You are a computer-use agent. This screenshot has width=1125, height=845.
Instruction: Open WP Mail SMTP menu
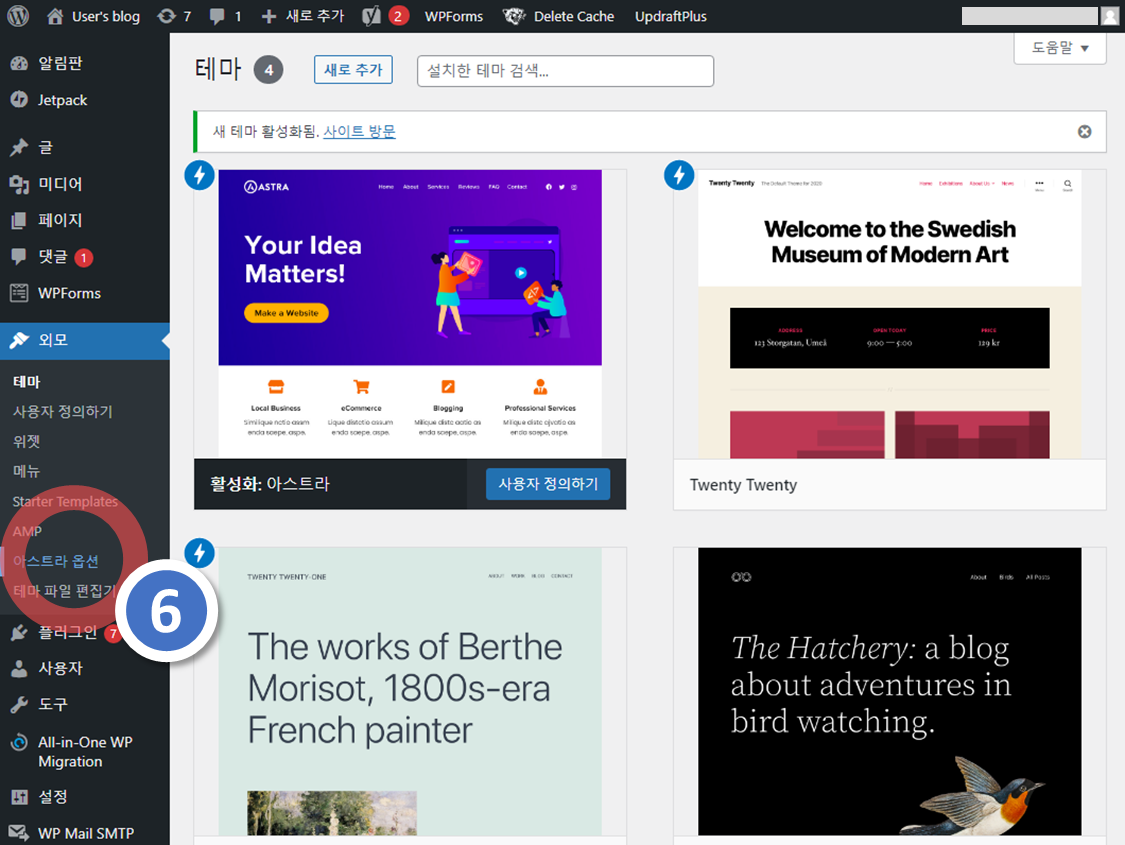coord(85,833)
